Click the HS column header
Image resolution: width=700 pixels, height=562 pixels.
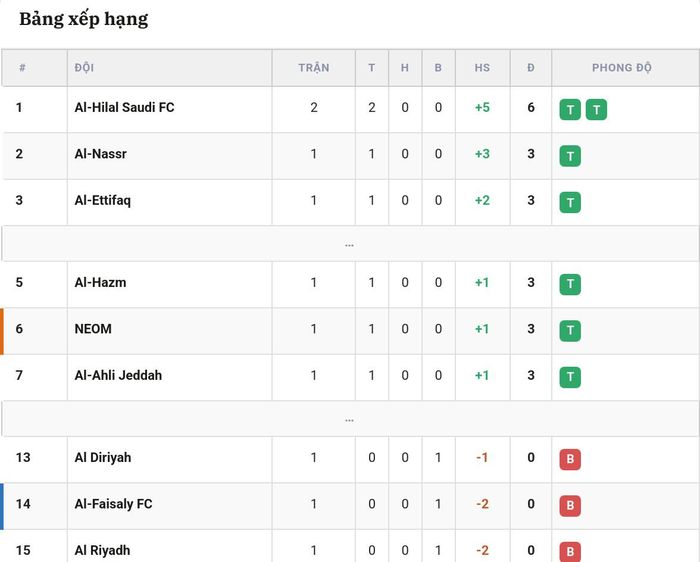pos(482,68)
